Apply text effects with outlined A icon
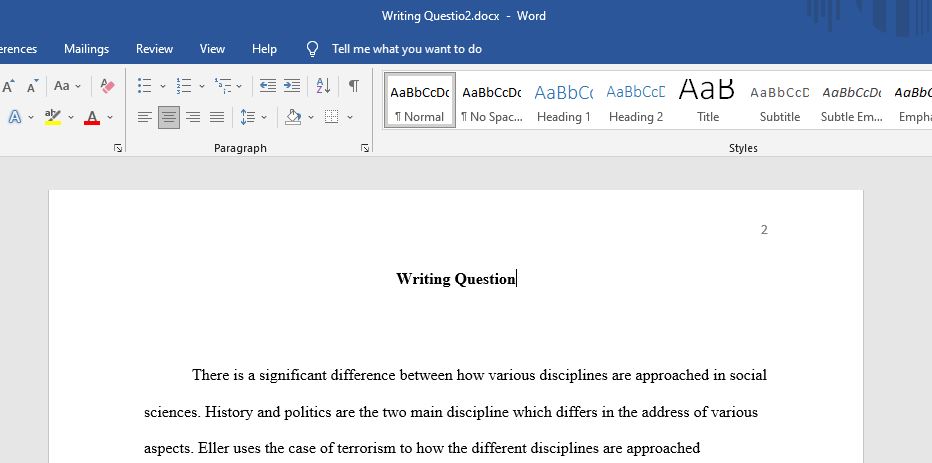Image resolution: width=932 pixels, height=463 pixels. click(15, 117)
